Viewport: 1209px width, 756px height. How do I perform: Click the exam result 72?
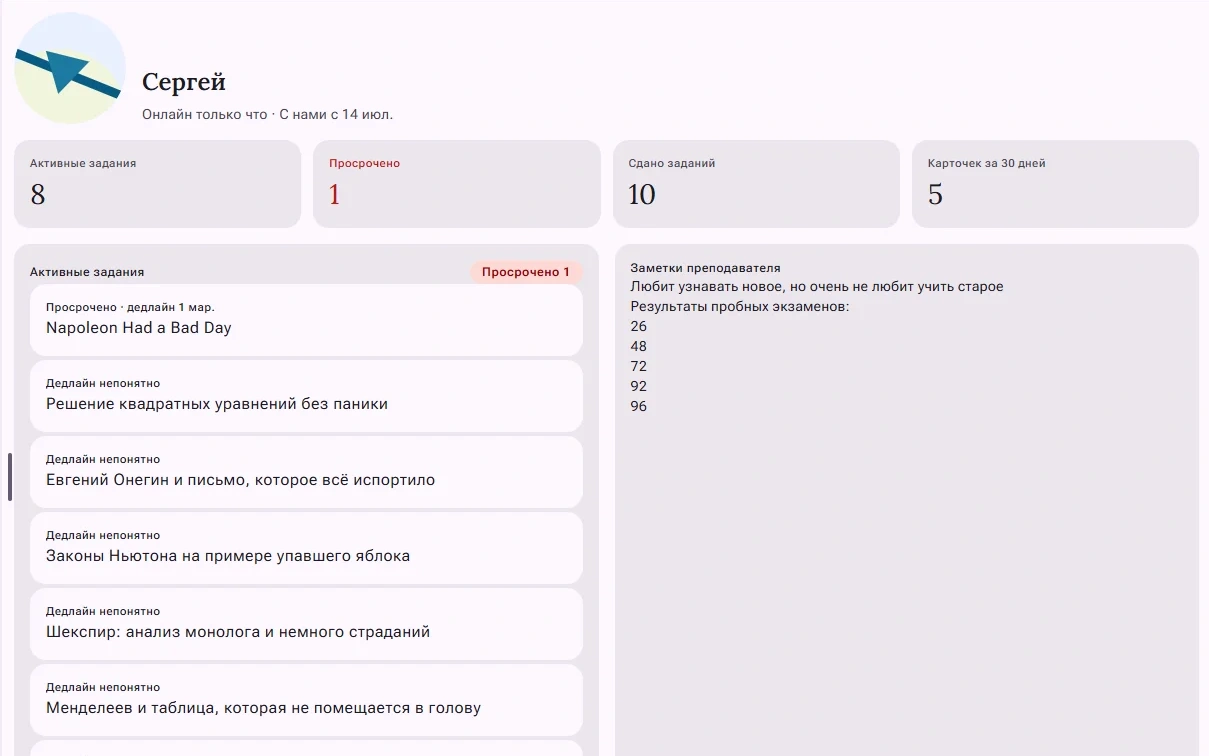coord(639,367)
